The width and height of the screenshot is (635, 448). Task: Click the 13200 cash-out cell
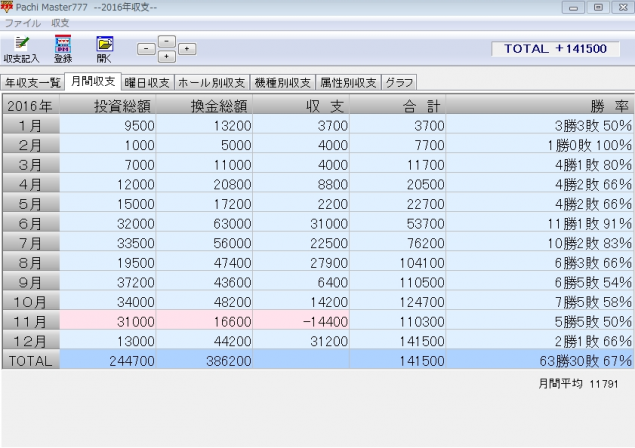pyautogui.click(x=204, y=125)
